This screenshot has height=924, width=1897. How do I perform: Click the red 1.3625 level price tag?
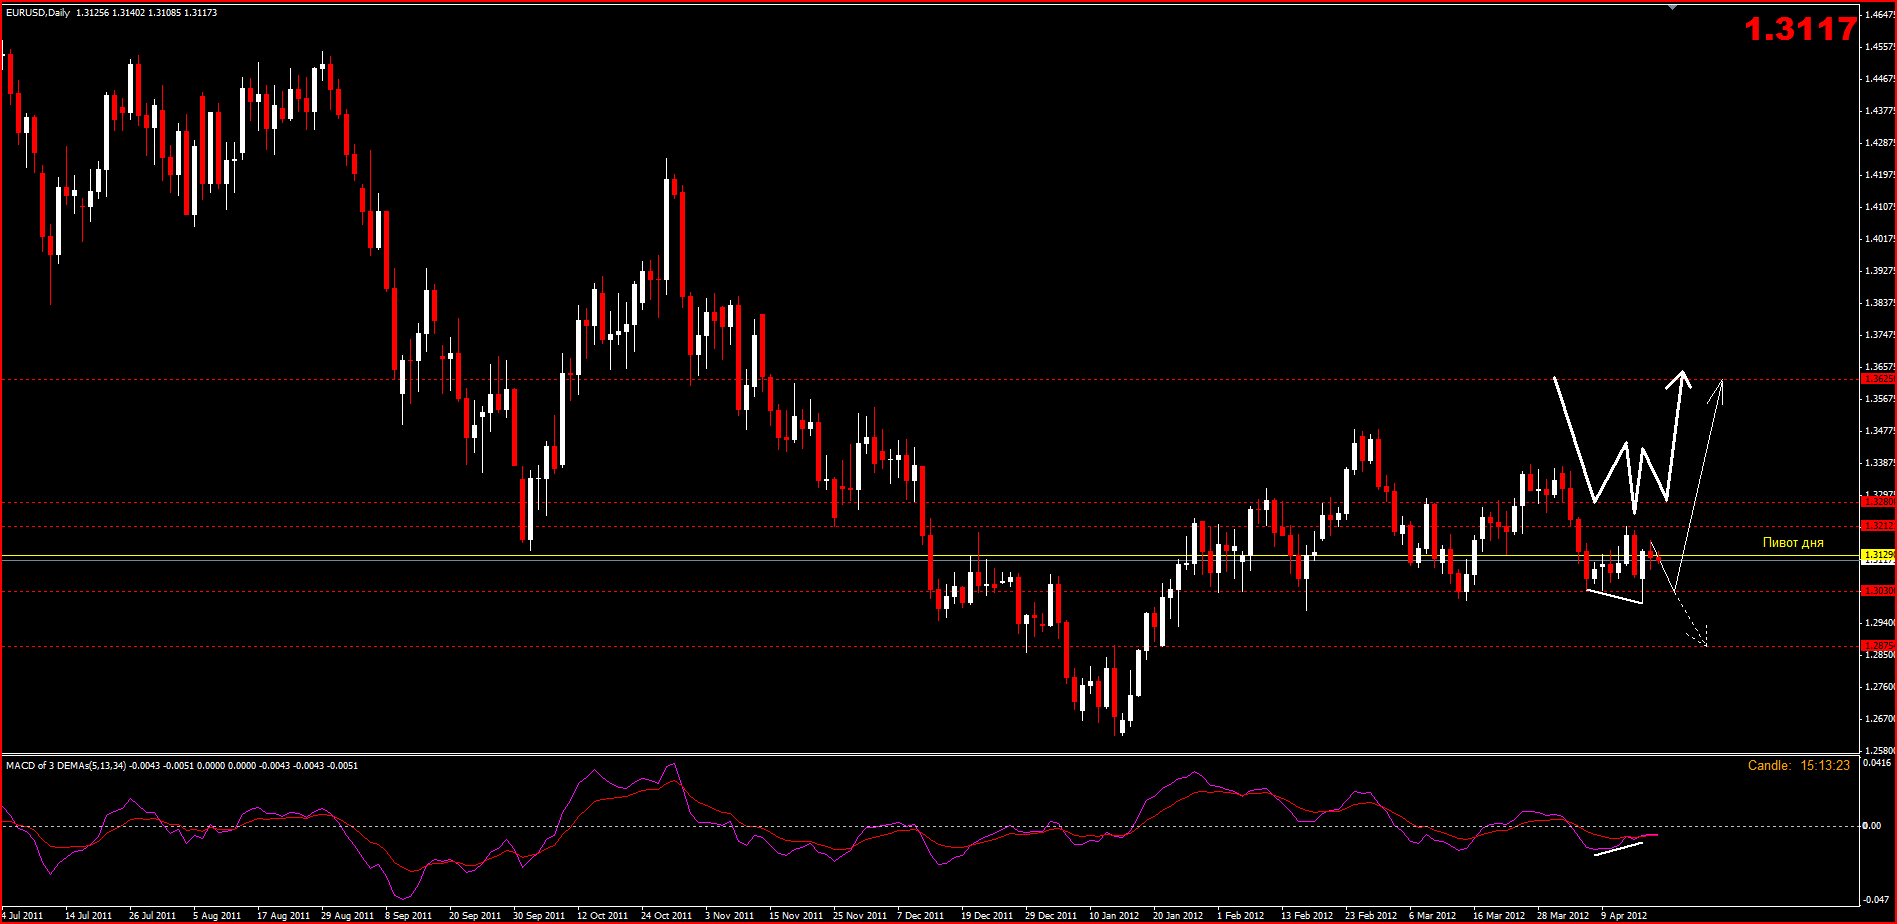tap(1879, 379)
